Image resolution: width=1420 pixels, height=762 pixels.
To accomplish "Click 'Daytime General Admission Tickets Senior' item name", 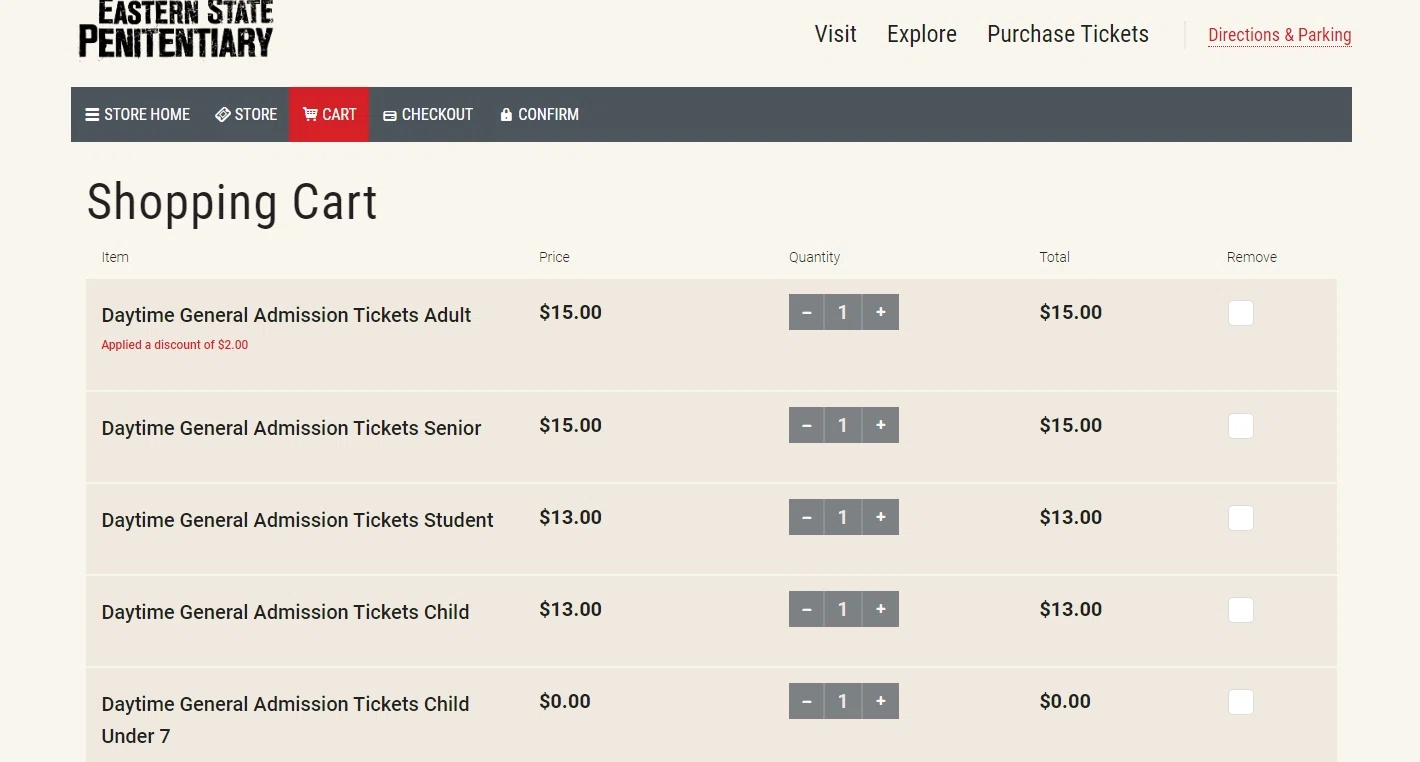I will (x=291, y=428).
